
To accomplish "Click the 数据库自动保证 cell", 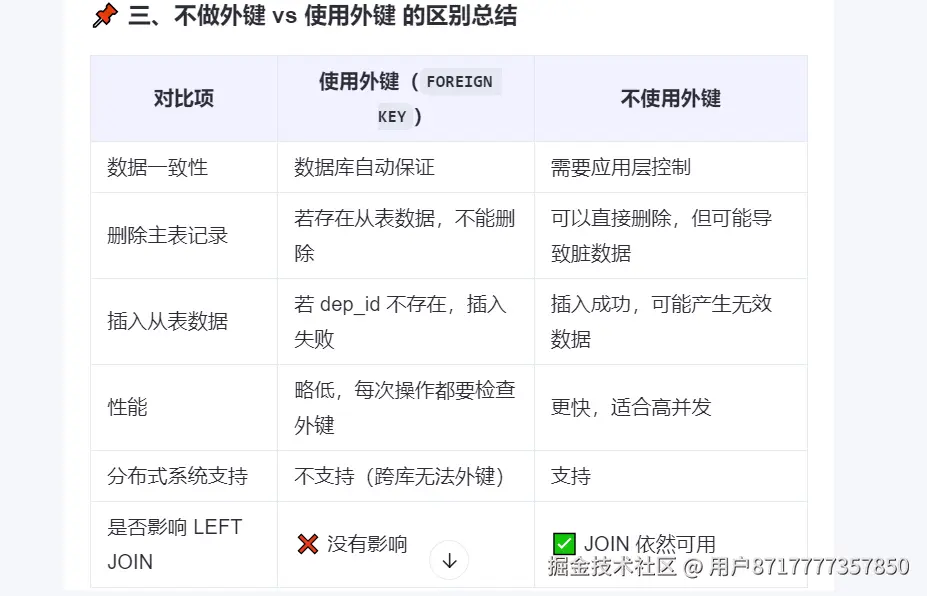I will [x=364, y=167].
